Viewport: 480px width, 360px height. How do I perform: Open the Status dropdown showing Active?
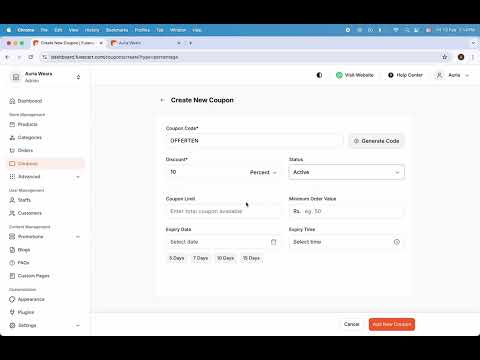(x=346, y=172)
